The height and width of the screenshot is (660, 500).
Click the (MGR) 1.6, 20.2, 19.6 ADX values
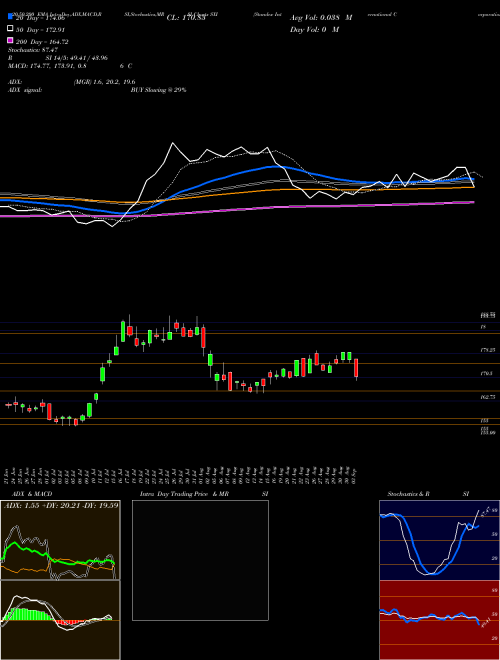[104, 82]
